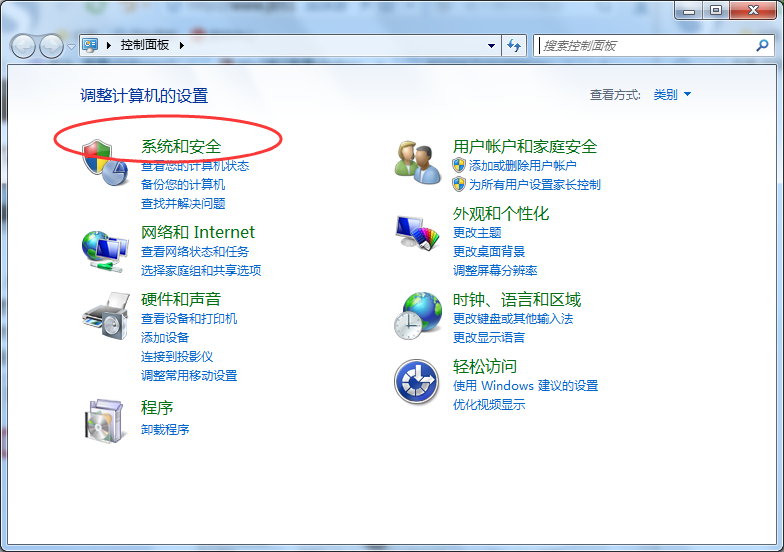
Task: Click the refresh button beside the address bar
Action: pyautogui.click(x=514, y=46)
